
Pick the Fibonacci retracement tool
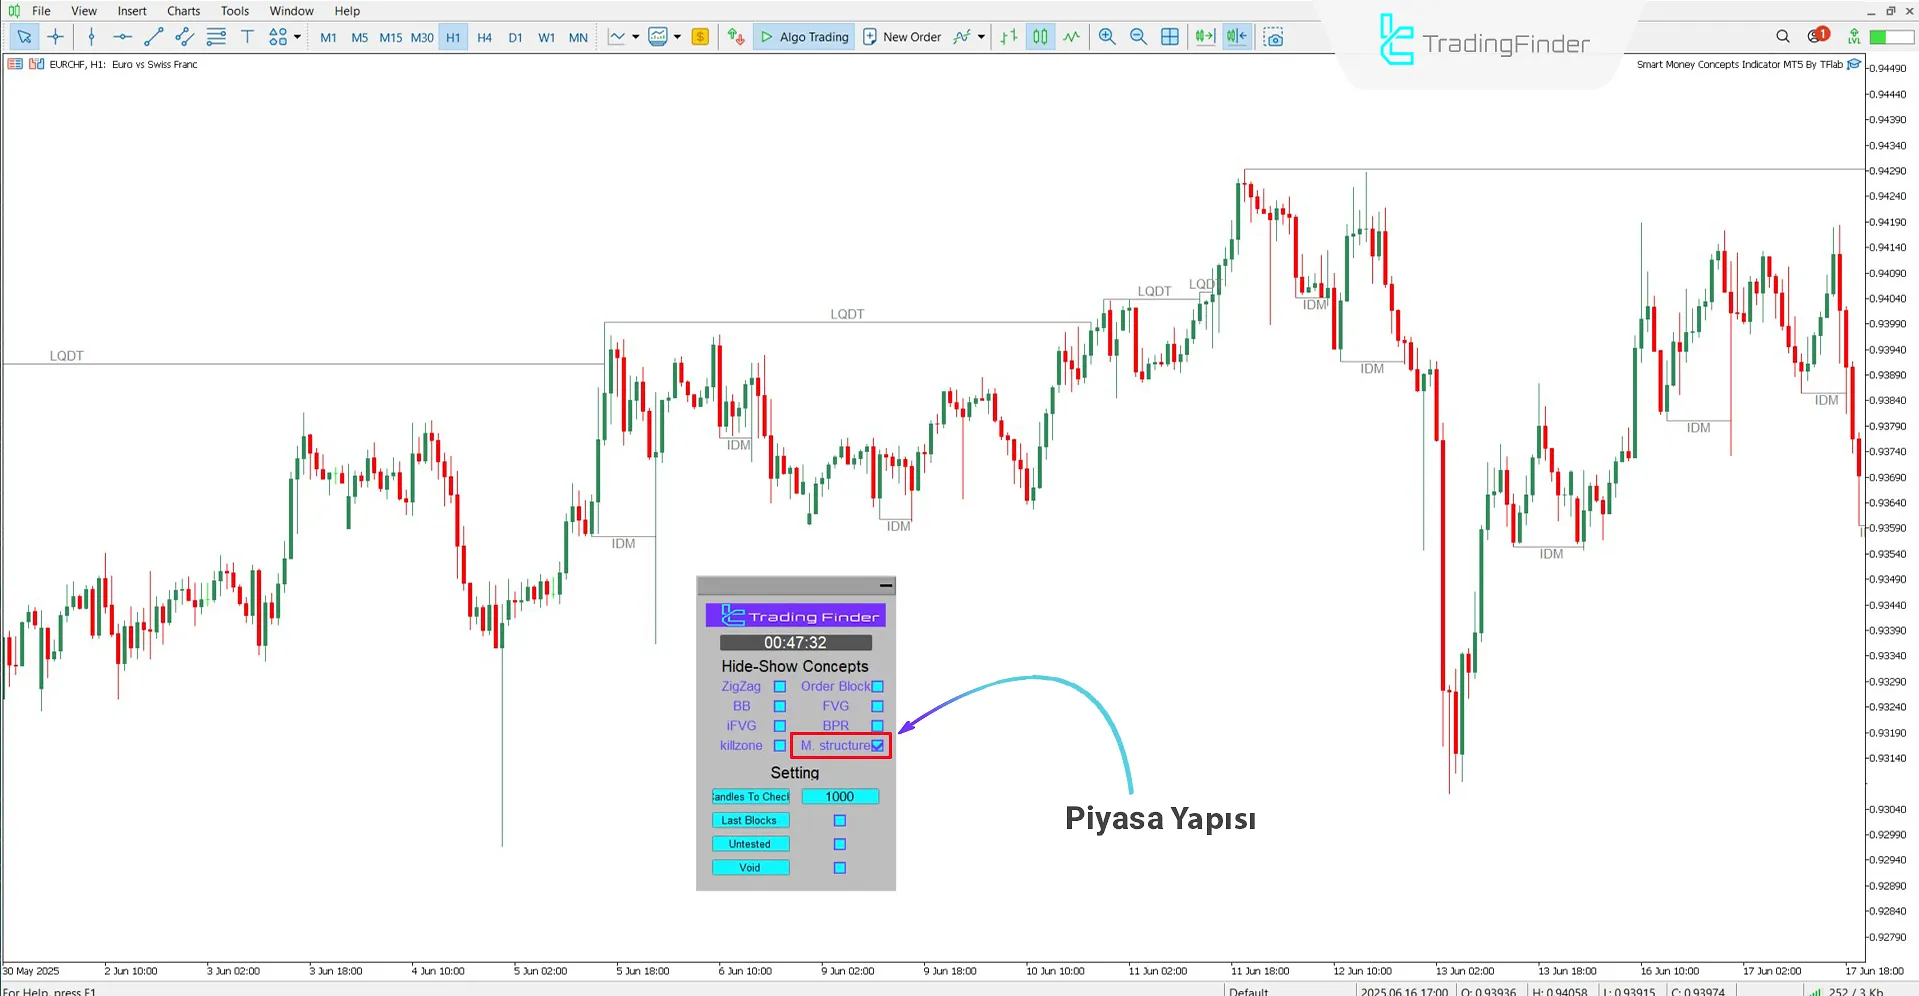tap(216, 37)
